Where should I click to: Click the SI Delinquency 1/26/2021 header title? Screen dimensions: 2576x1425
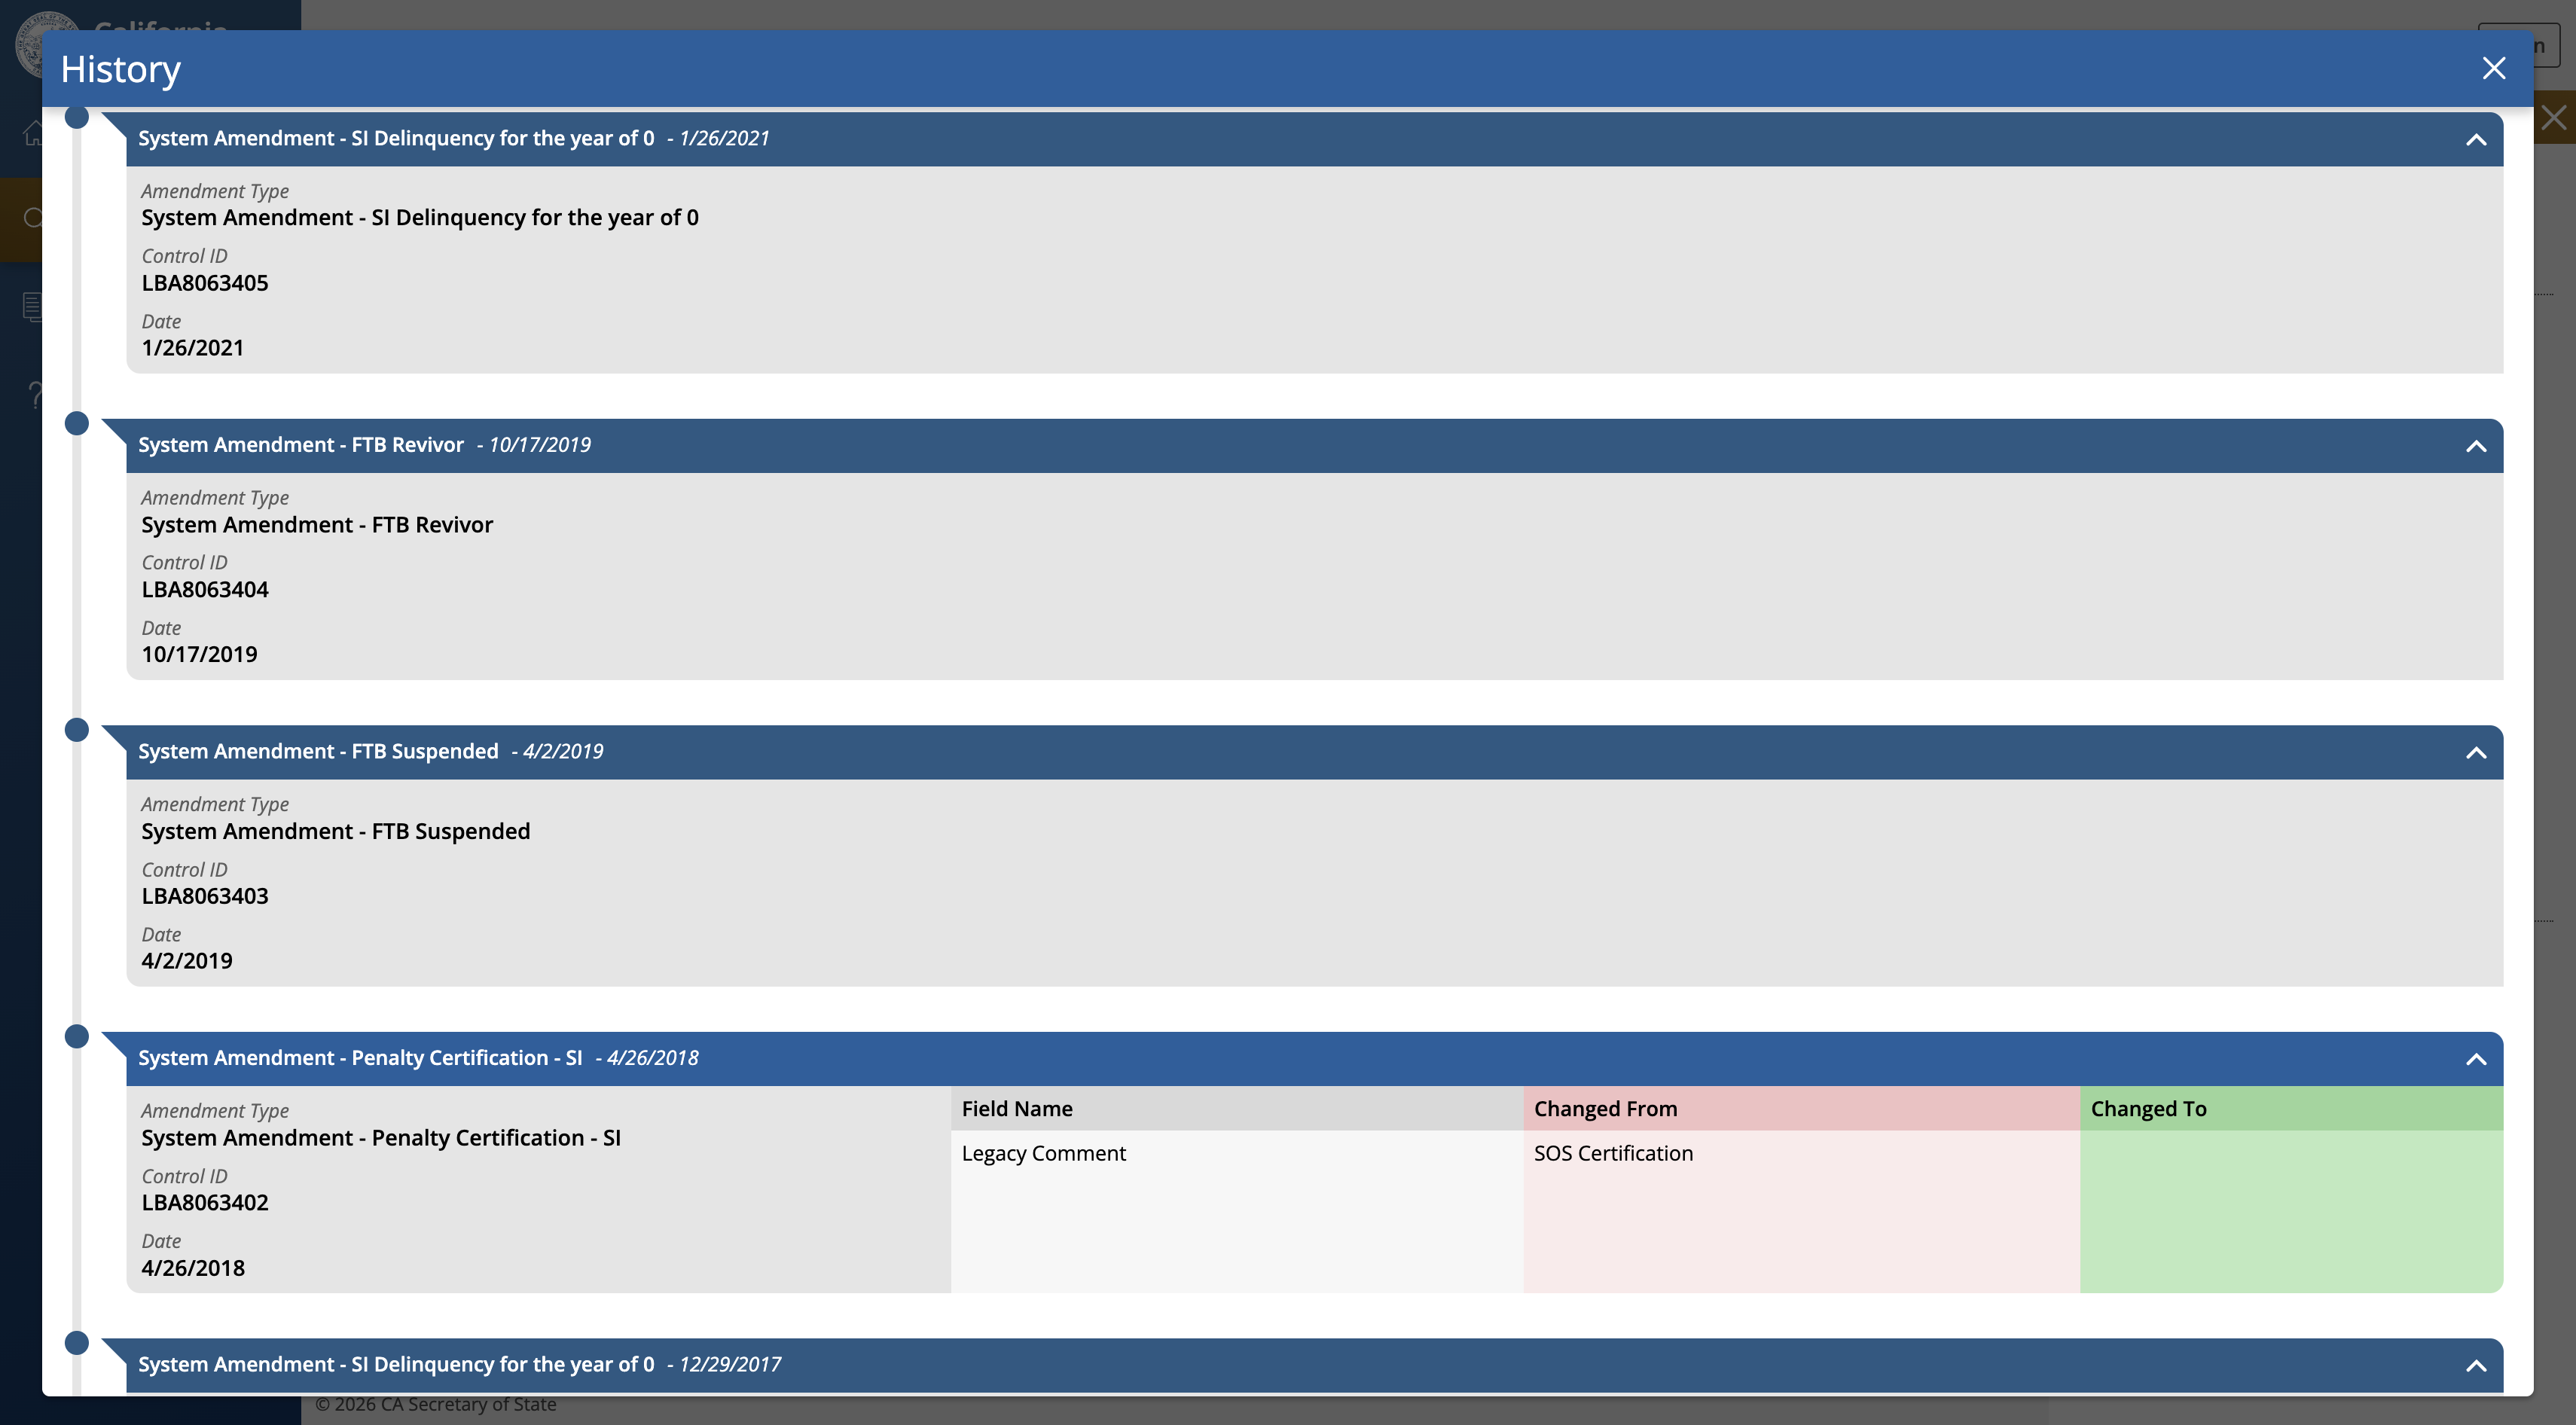[396, 138]
